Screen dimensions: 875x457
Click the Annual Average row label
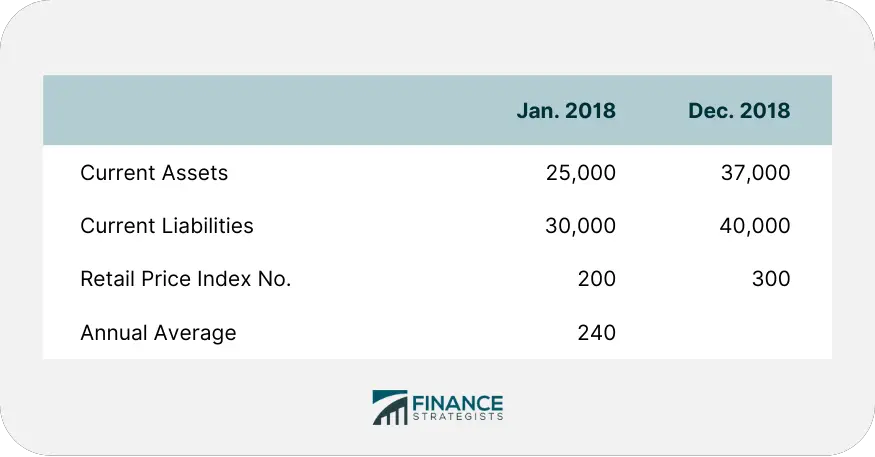click(158, 333)
